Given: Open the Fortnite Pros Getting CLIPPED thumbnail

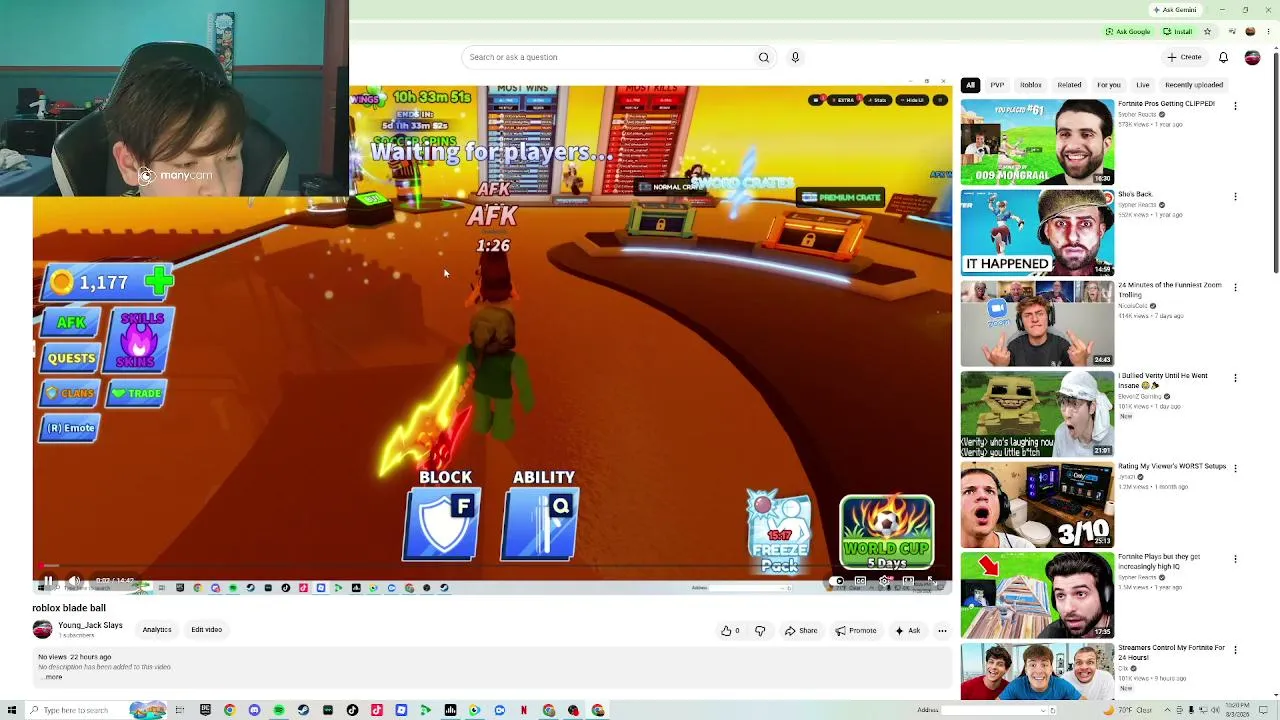Looking at the screenshot, I should click(x=1037, y=142).
